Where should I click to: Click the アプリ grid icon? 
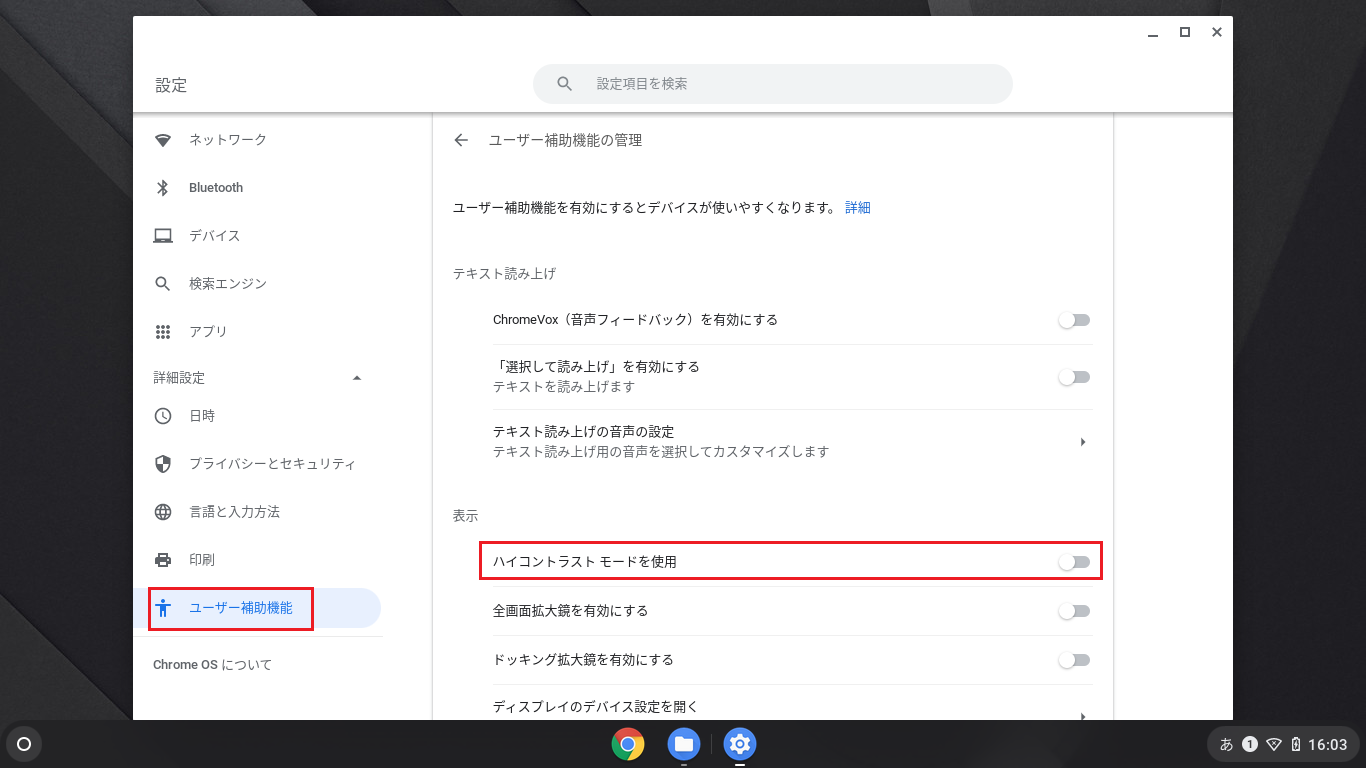click(163, 332)
